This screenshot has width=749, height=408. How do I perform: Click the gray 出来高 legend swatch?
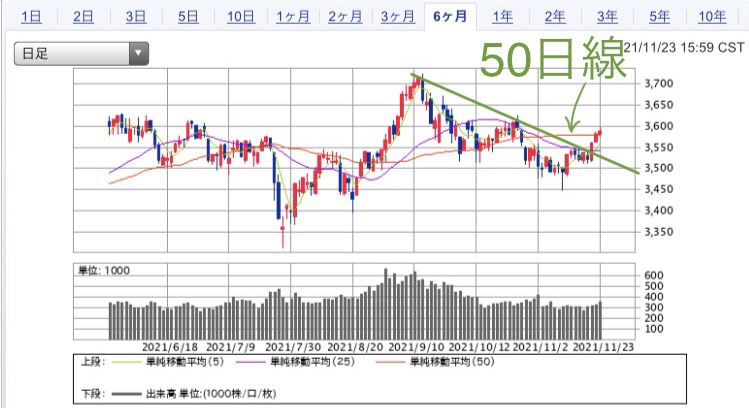127,394
